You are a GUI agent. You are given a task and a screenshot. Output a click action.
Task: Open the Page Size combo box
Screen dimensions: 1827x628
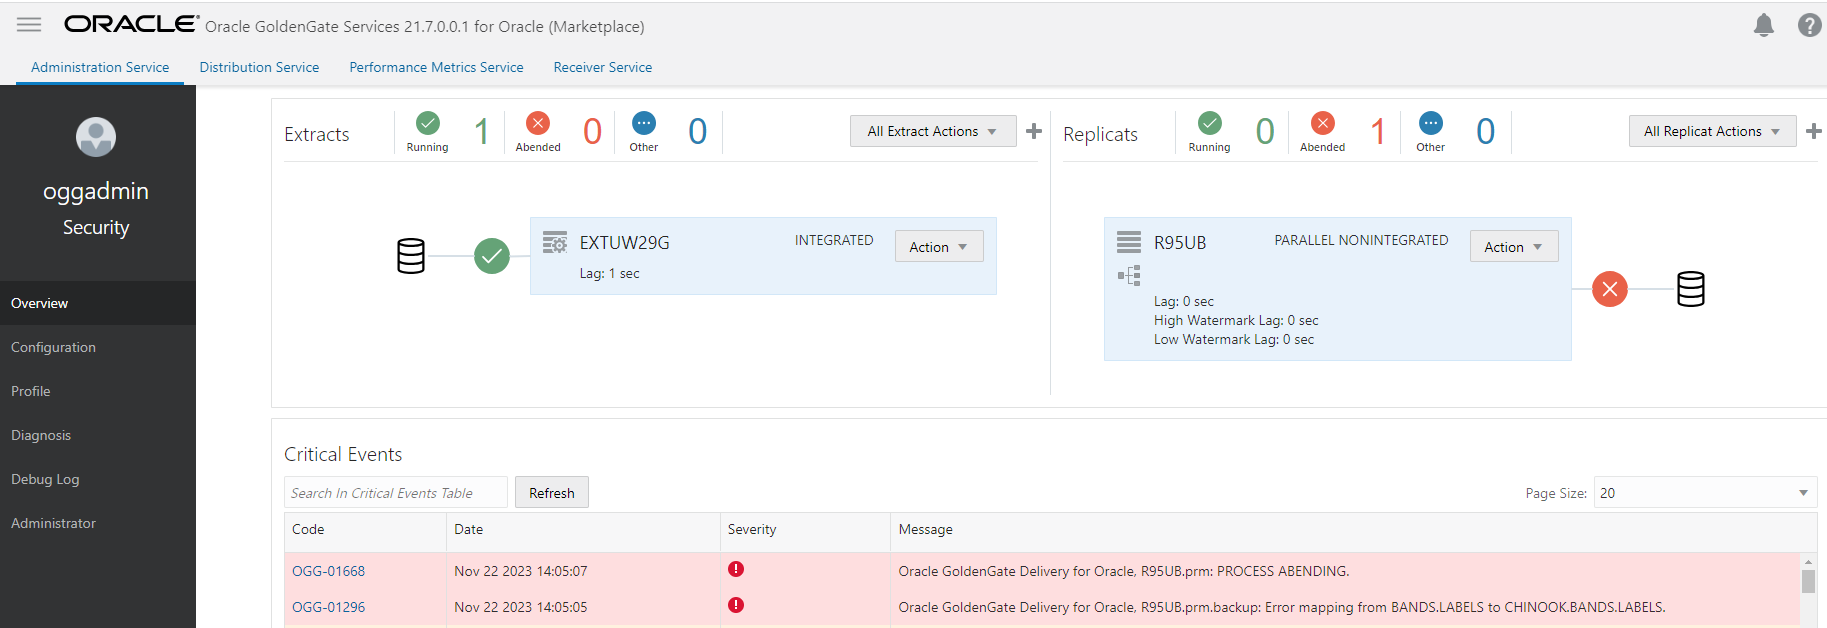point(1704,493)
